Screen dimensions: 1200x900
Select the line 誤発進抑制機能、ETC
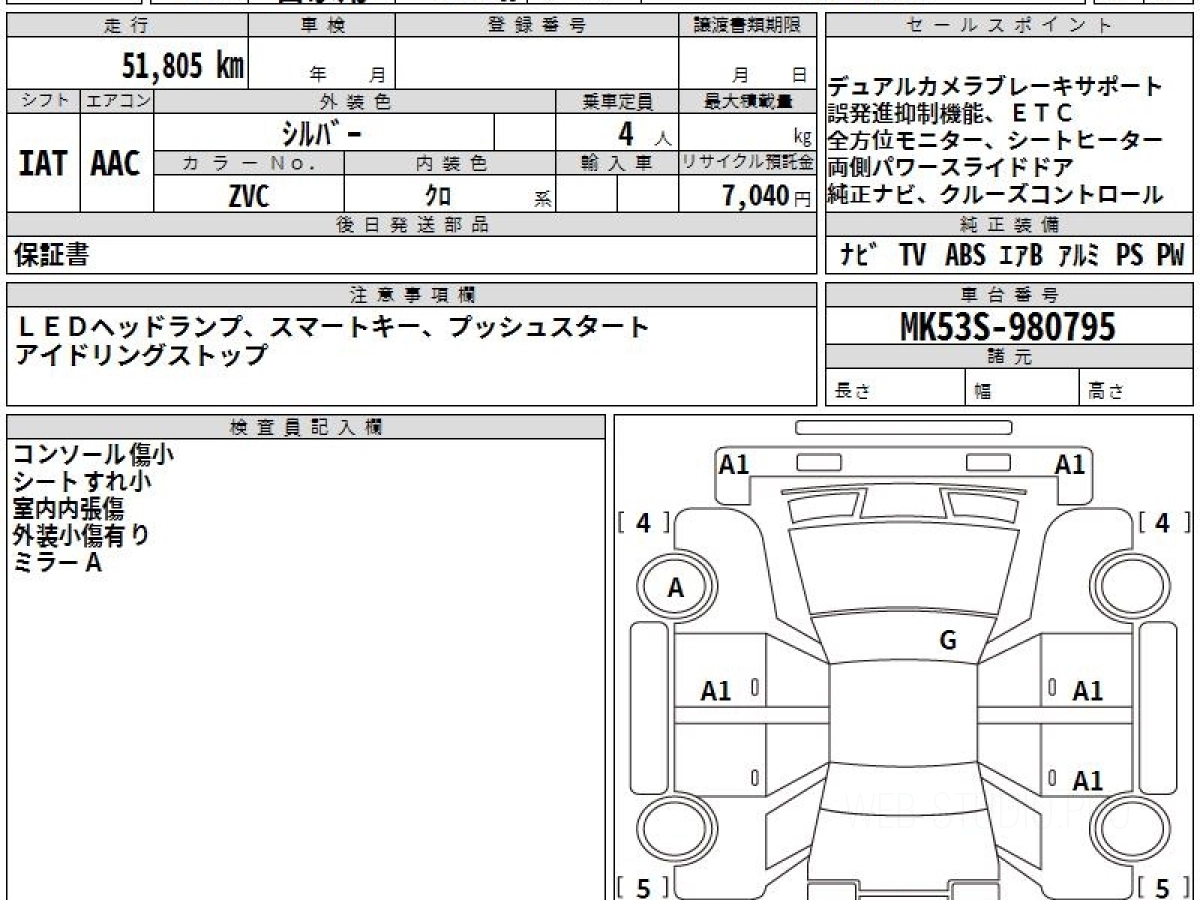point(950,113)
